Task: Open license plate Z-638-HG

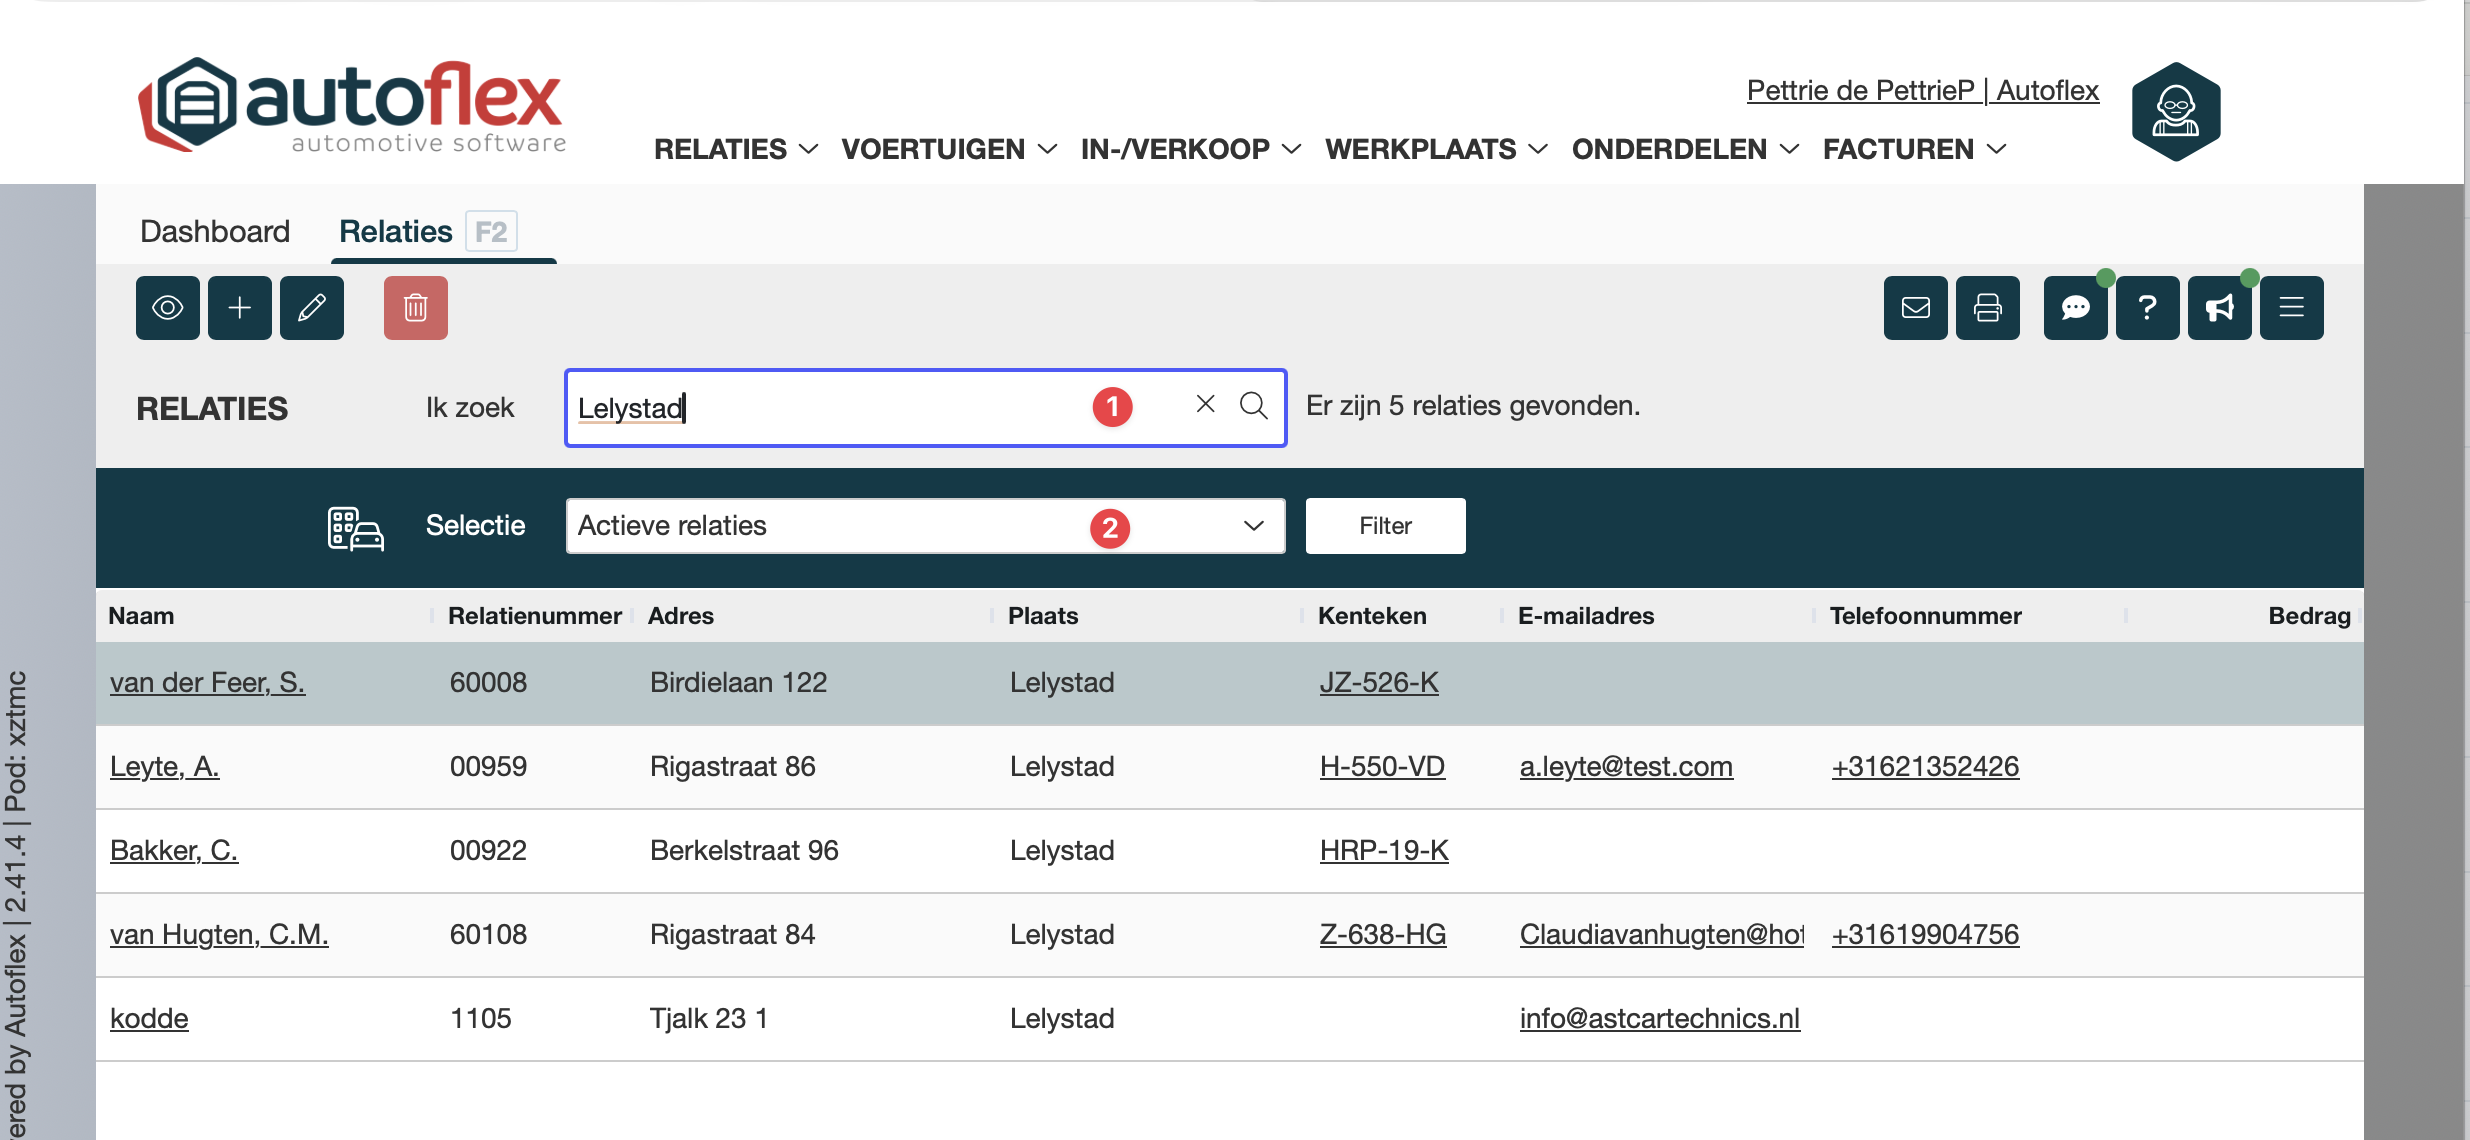Action: pyautogui.click(x=1383, y=934)
